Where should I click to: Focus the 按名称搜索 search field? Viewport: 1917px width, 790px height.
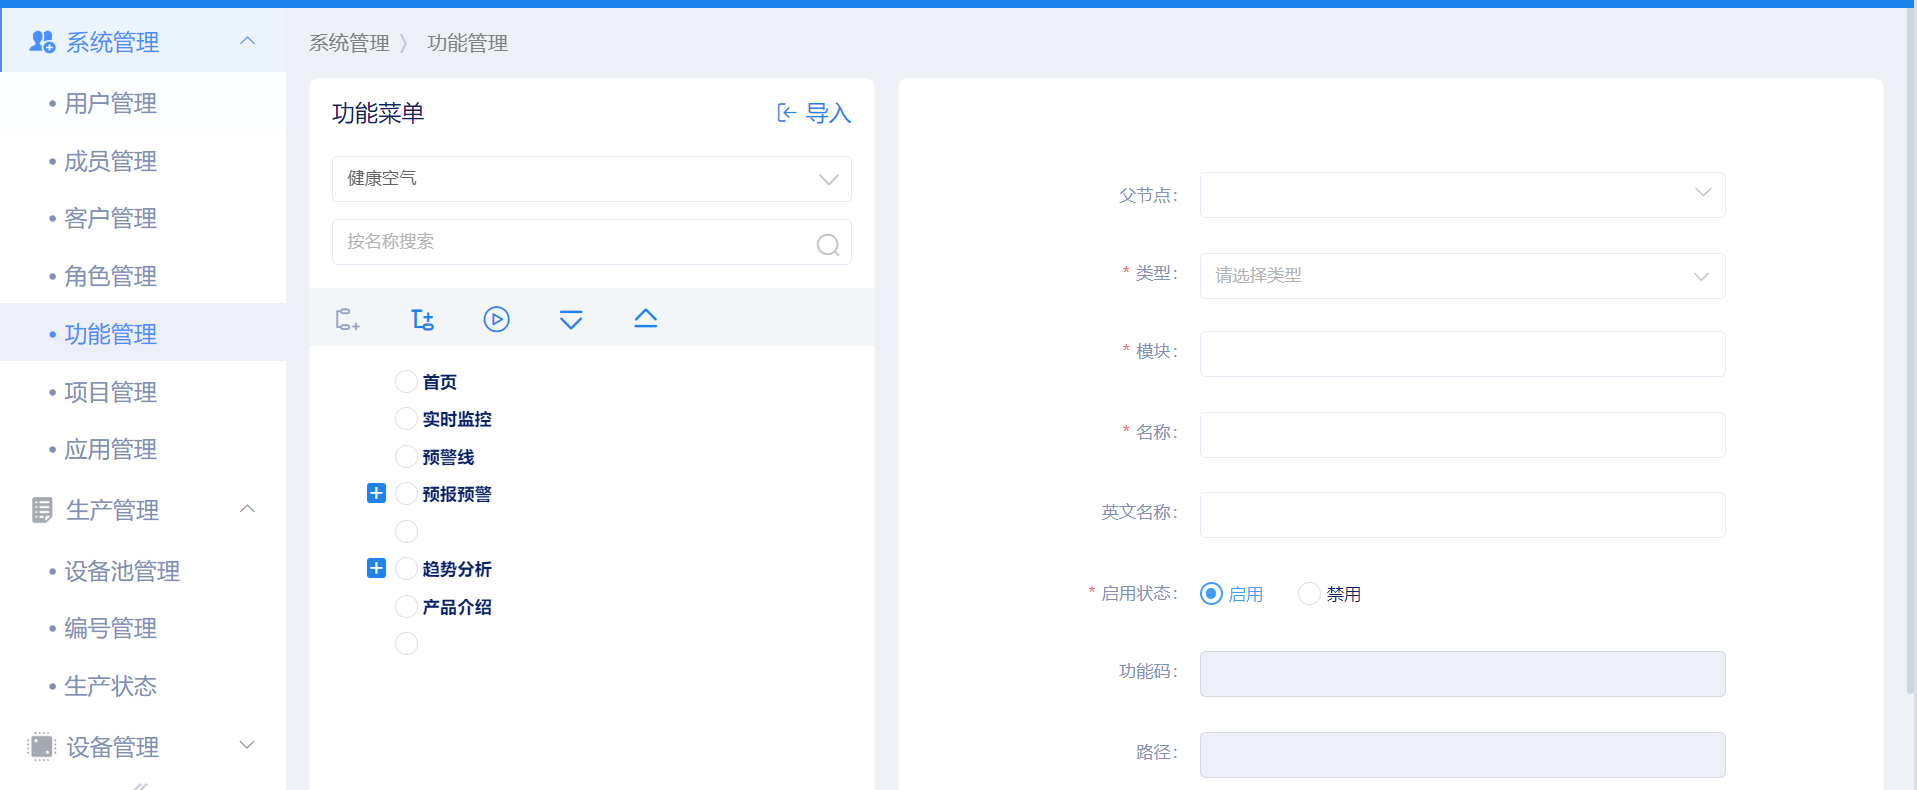point(592,242)
